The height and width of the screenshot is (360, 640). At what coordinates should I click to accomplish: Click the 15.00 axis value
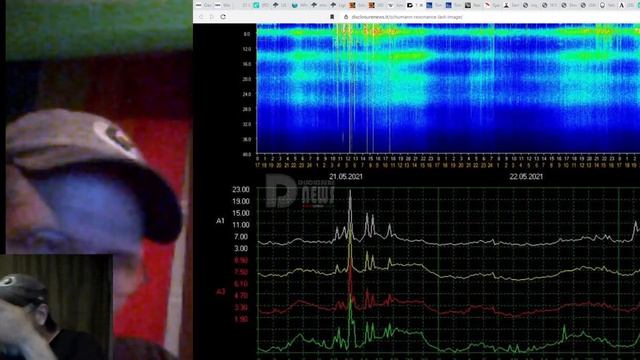[241, 213]
